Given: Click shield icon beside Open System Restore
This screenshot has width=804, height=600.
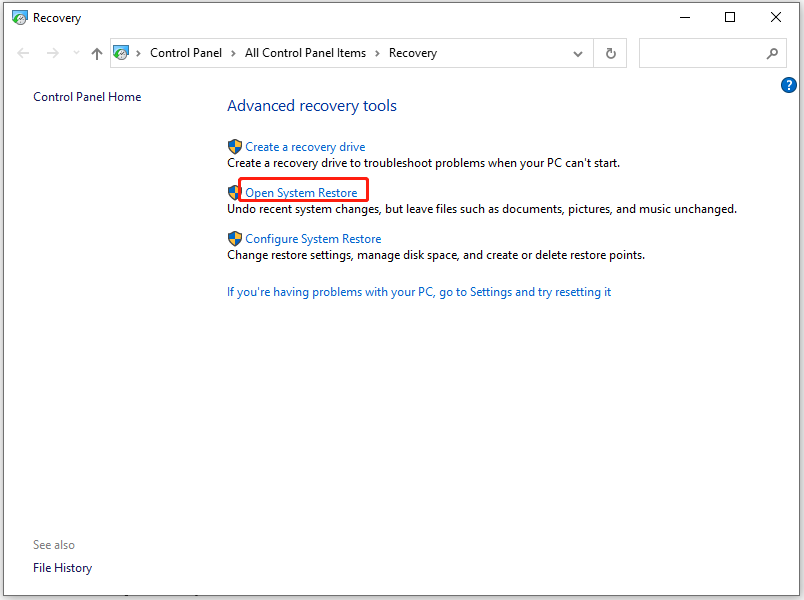Looking at the screenshot, I should click(x=233, y=193).
